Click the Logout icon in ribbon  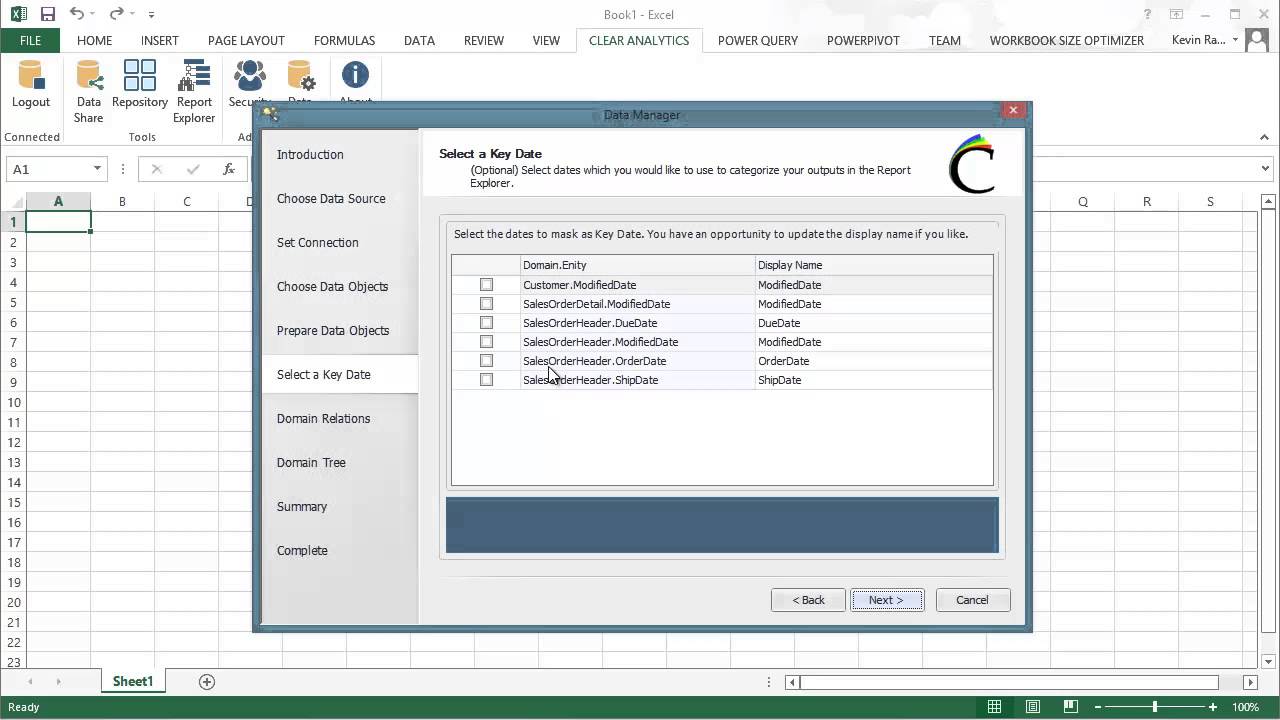click(x=31, y=85)
